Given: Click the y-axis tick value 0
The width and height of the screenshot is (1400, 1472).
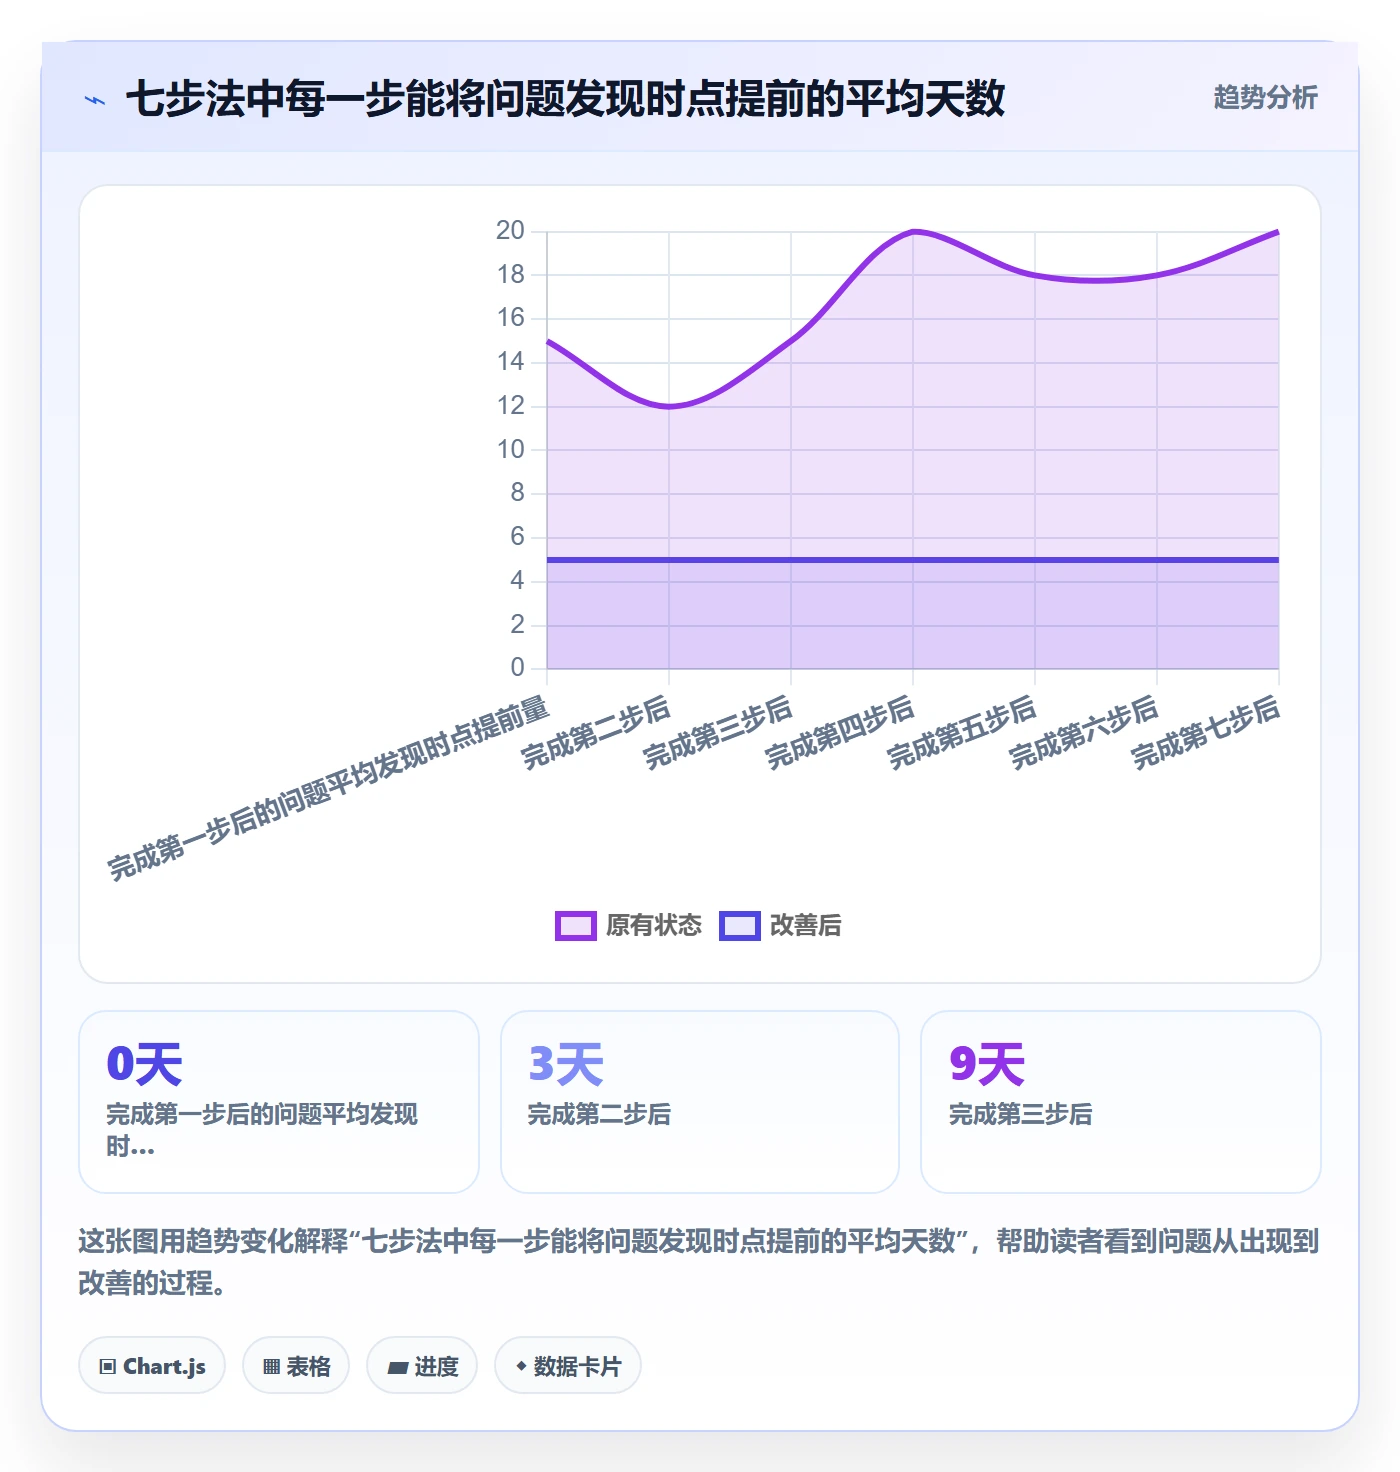Looking at the screenshot, I should 517,668.
